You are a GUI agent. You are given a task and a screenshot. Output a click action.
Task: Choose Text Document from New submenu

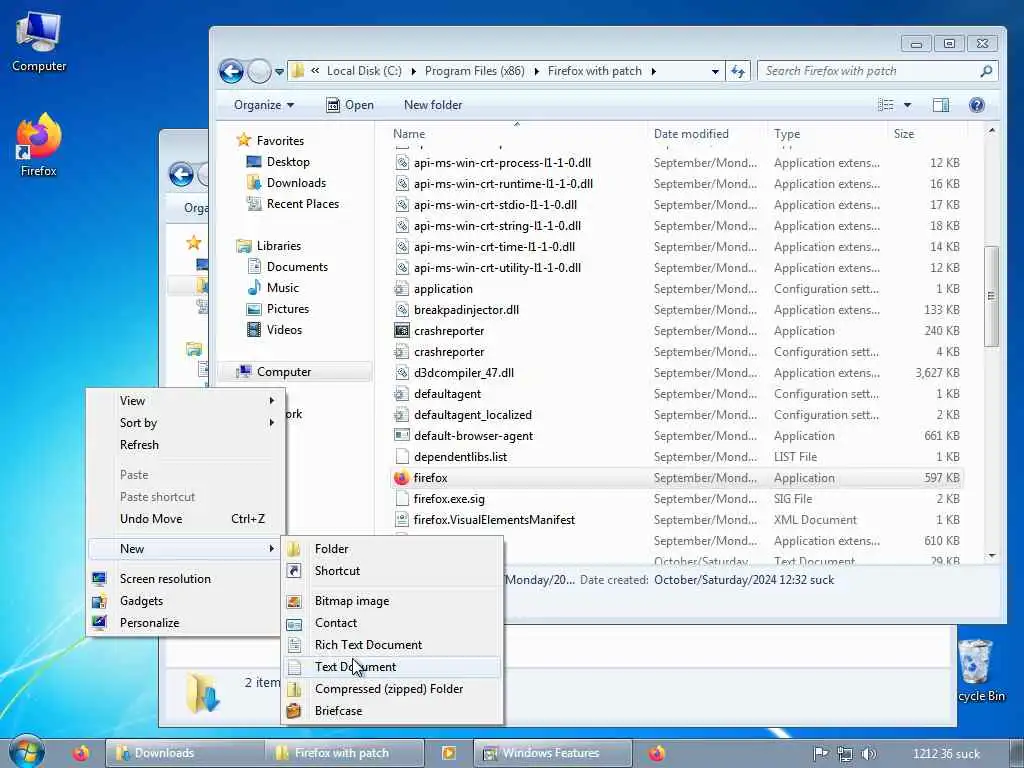pos(392,667)
